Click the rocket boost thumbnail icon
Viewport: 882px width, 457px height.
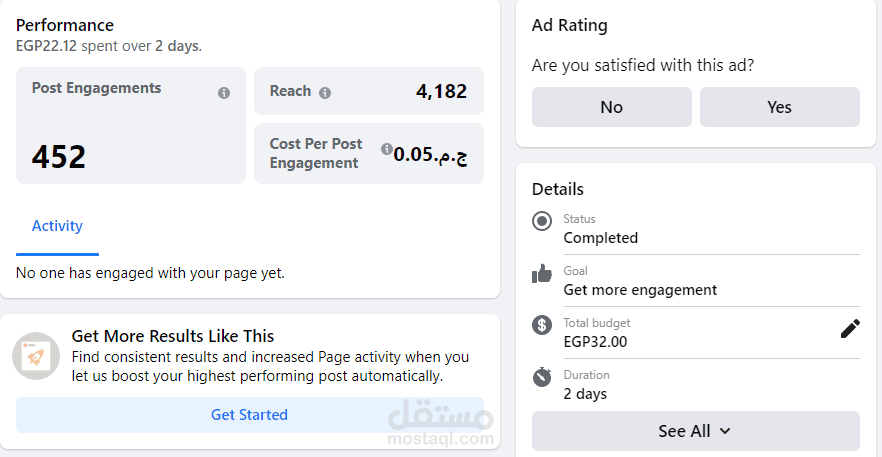(x=36, y=356)
